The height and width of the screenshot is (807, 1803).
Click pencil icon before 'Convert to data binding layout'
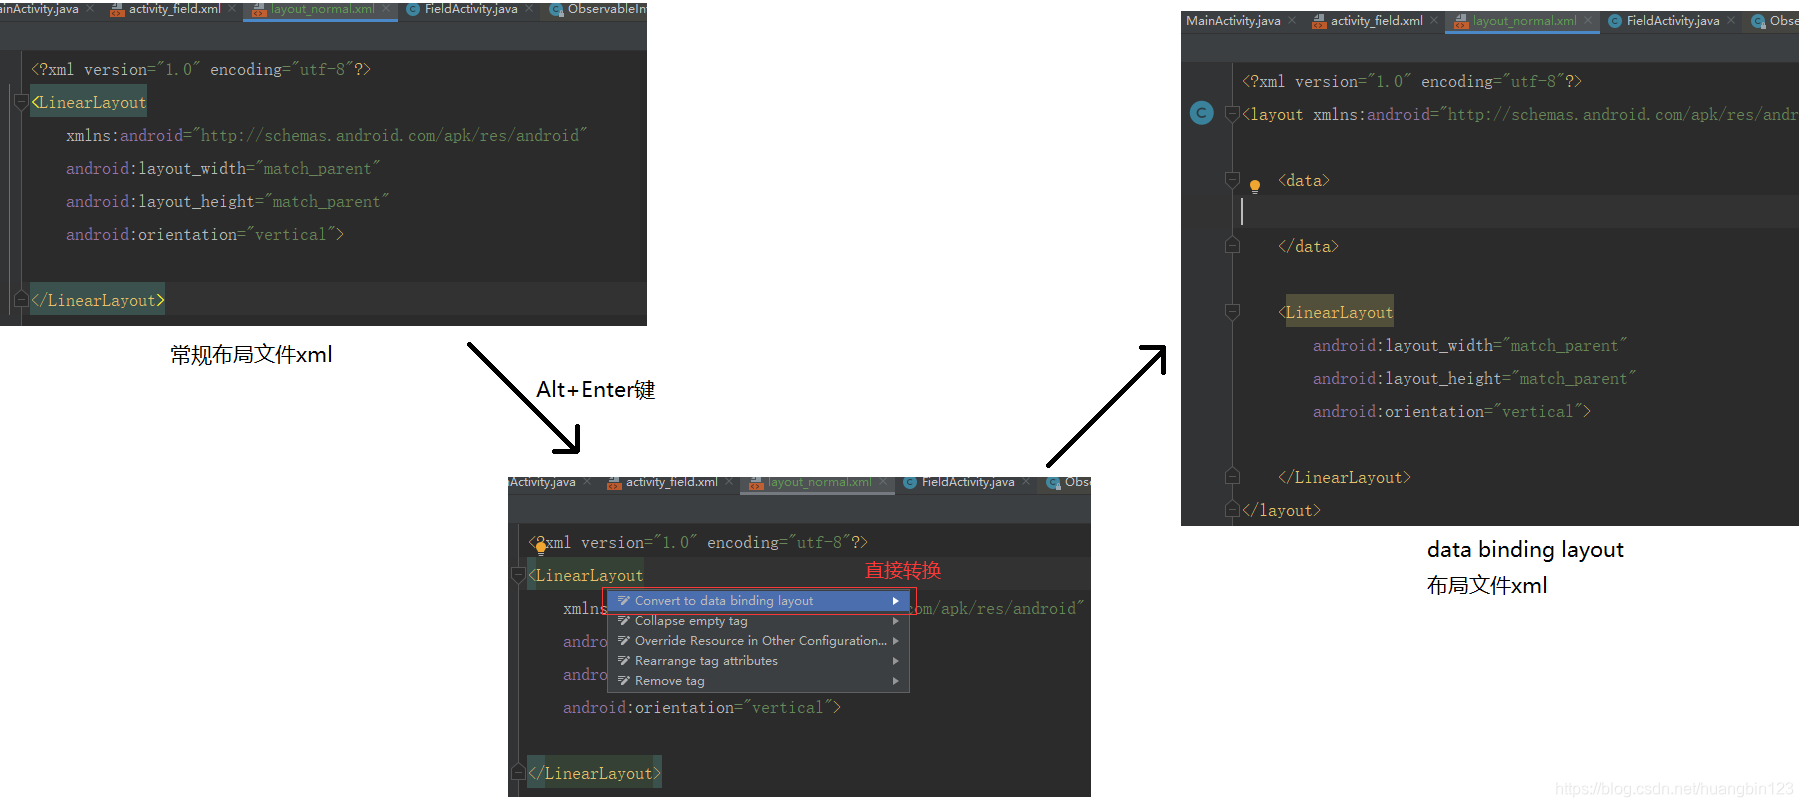(x=624, y=601)
